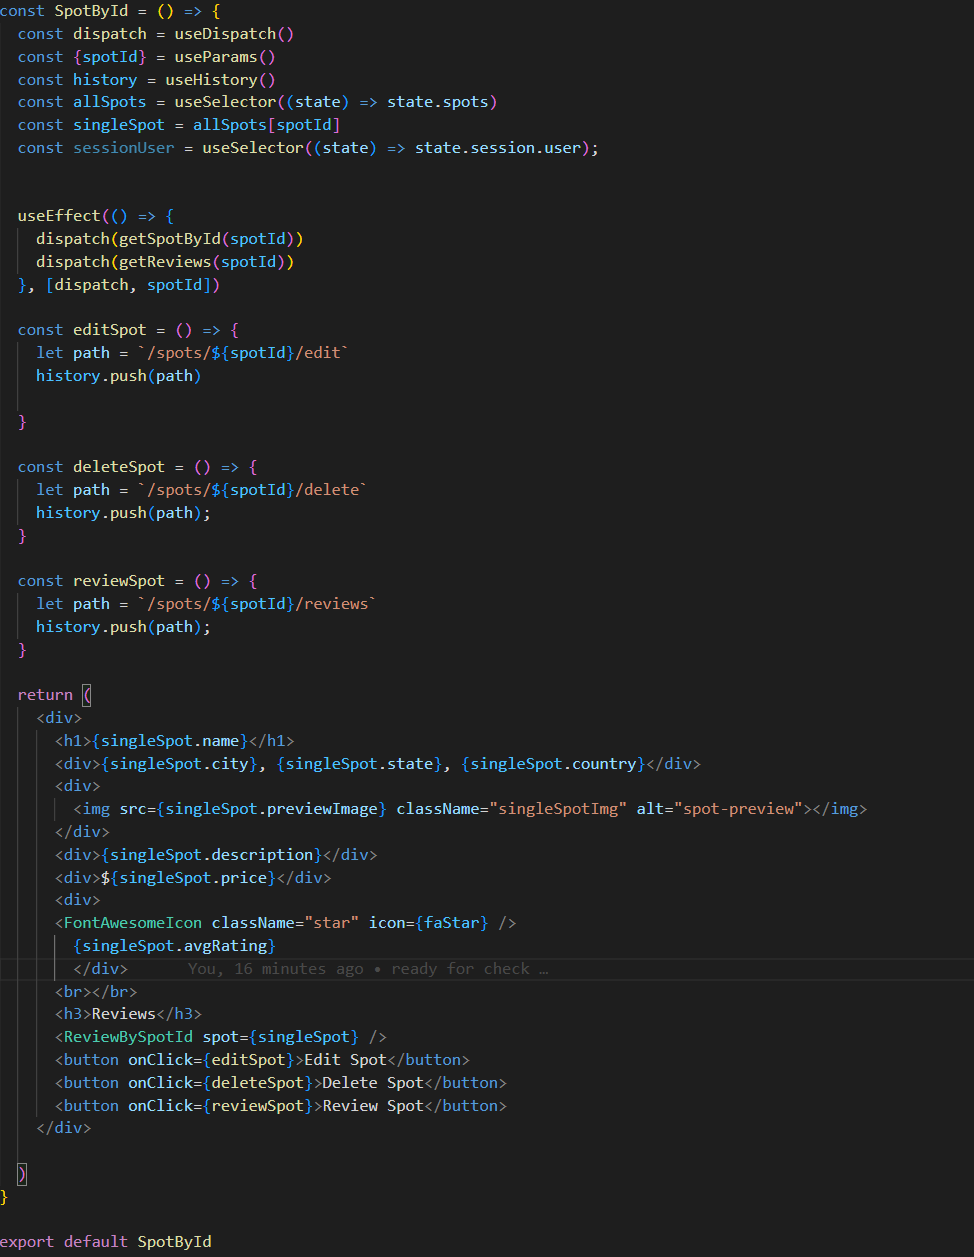Click the faStar icon prop value
974x1257 pixels.
tap(455, 922)
